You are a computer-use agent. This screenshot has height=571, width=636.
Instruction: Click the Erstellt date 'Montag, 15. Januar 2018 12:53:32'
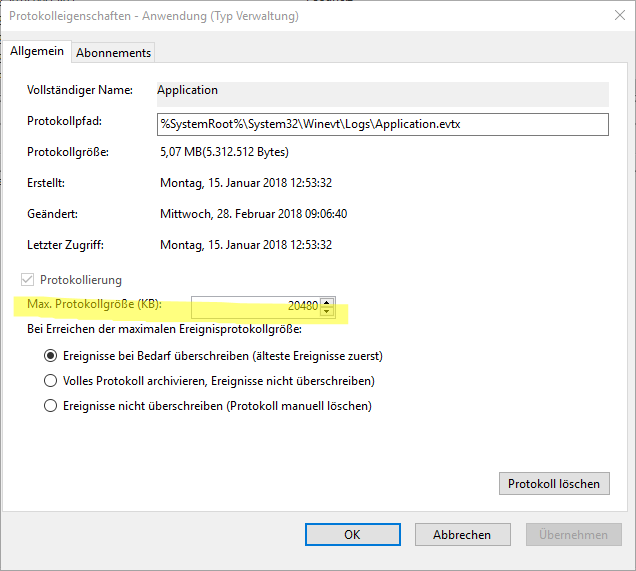pos(246,183)
